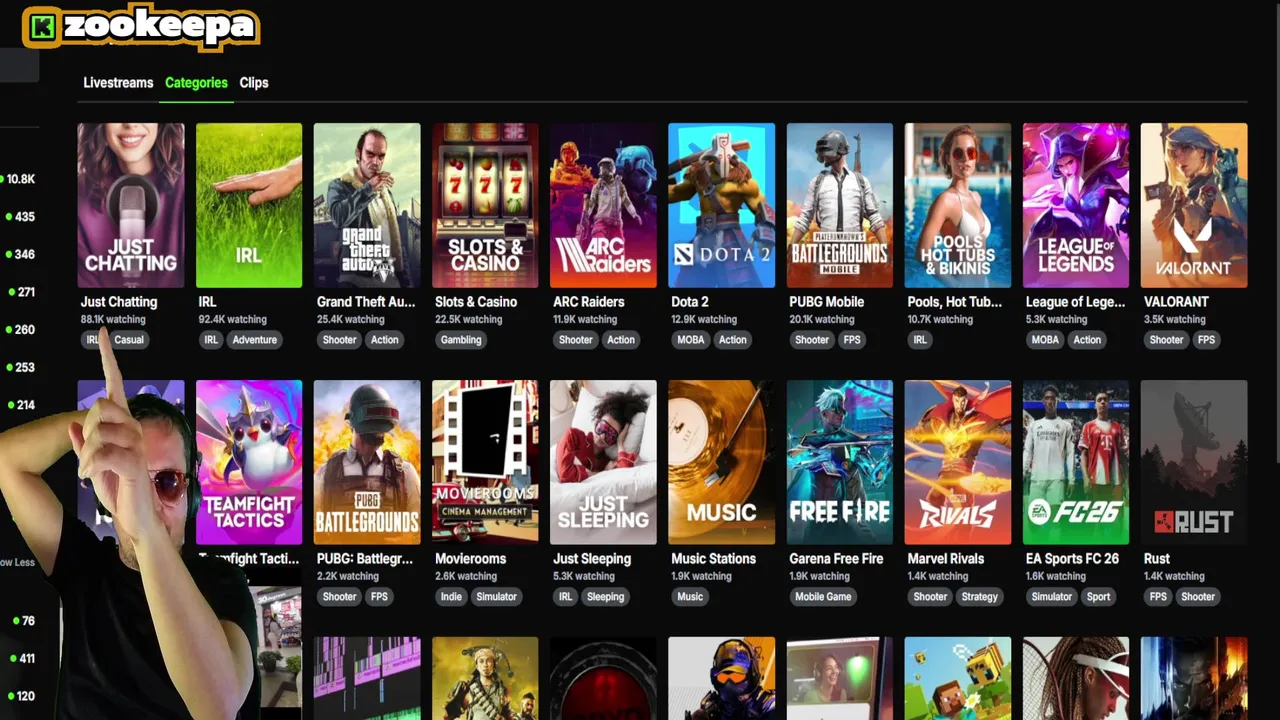This screenshot has height=720, width=1280.
Task: Select the Simulator tag under Movierooms
Action: point(496,597)
